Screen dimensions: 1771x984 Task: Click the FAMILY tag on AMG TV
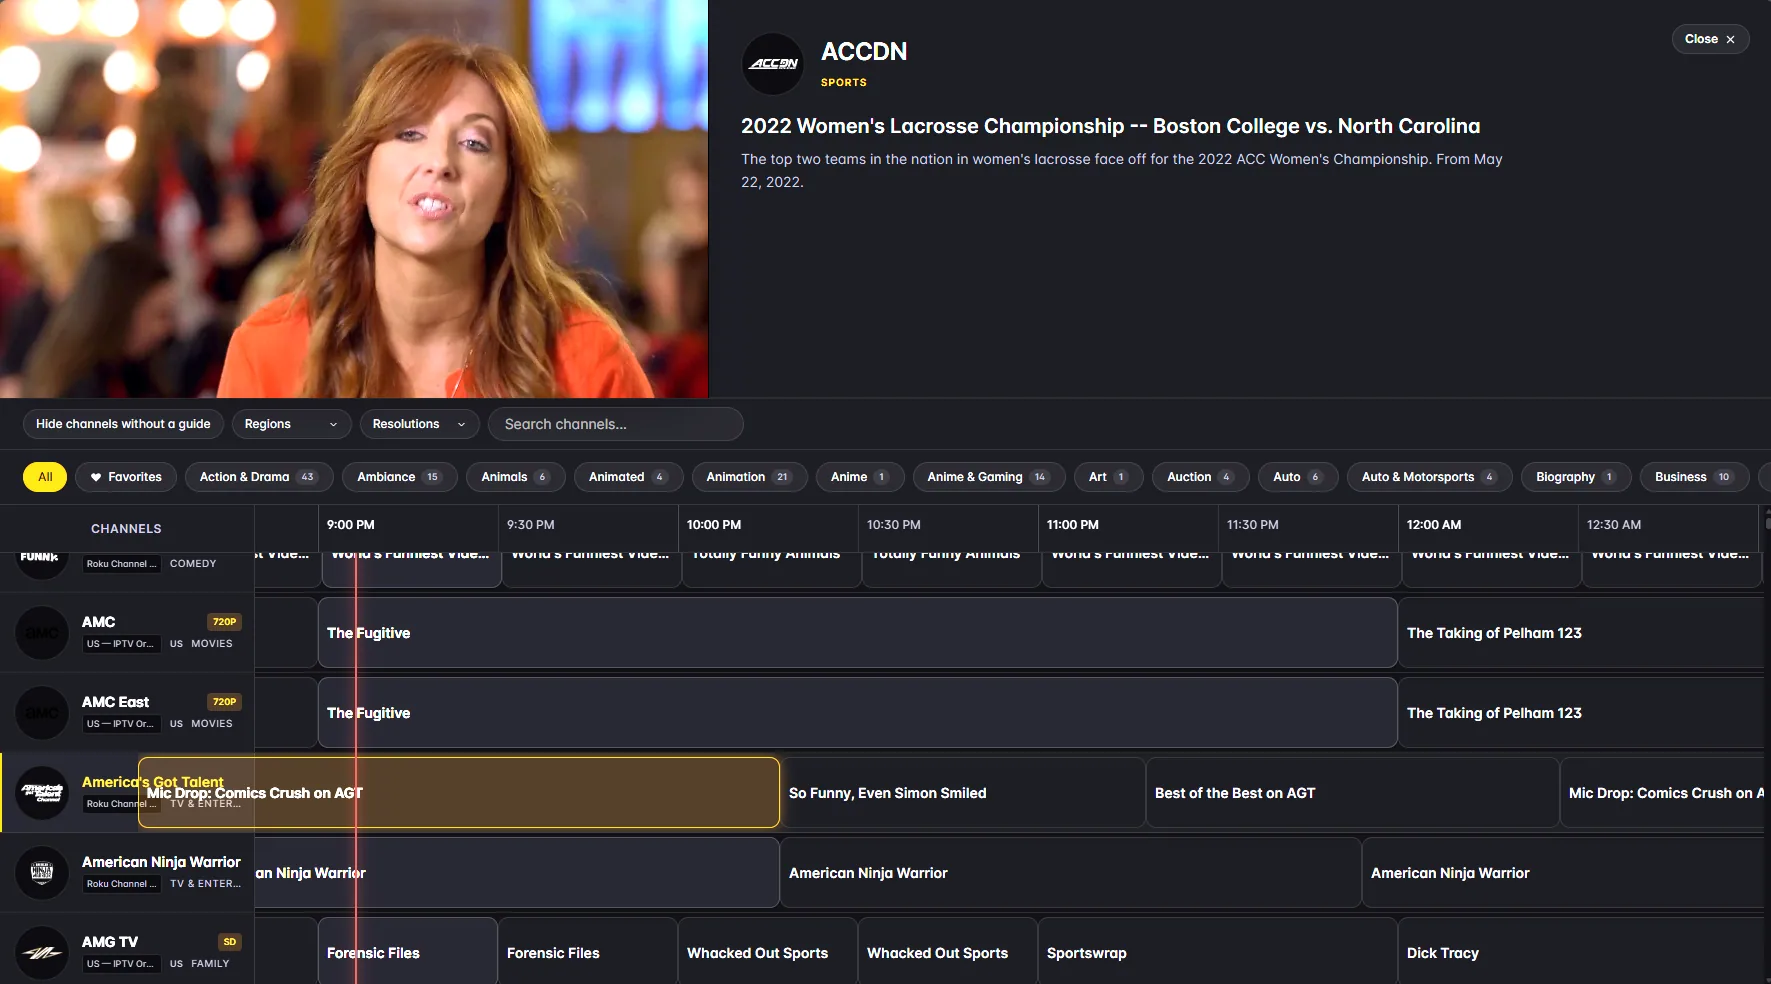point(210,964)
